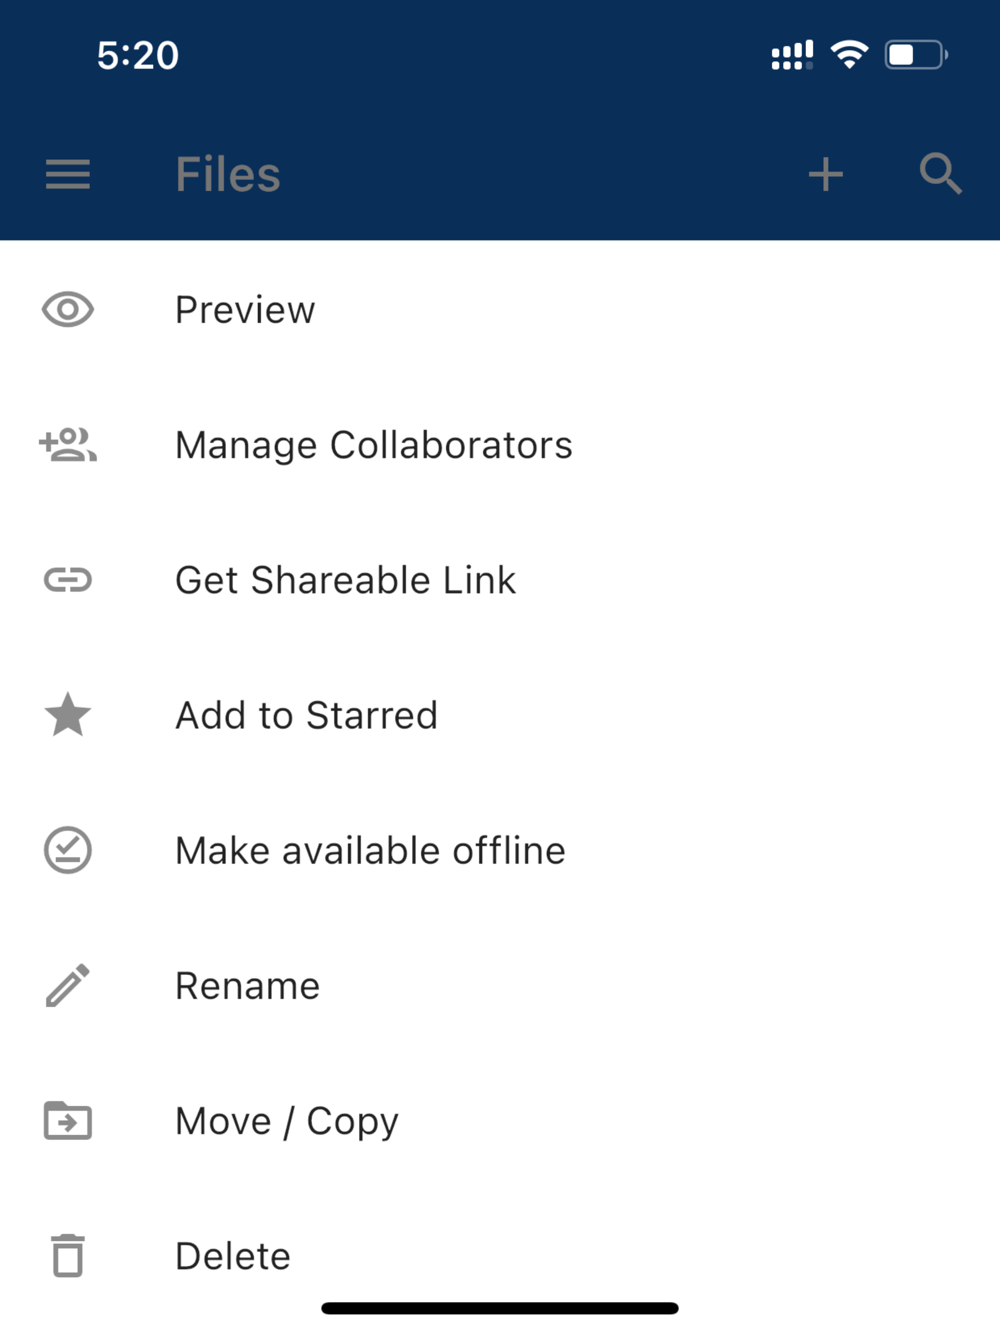Select Preview from the action menu
1000x1334 pixels.
[500, 310]
